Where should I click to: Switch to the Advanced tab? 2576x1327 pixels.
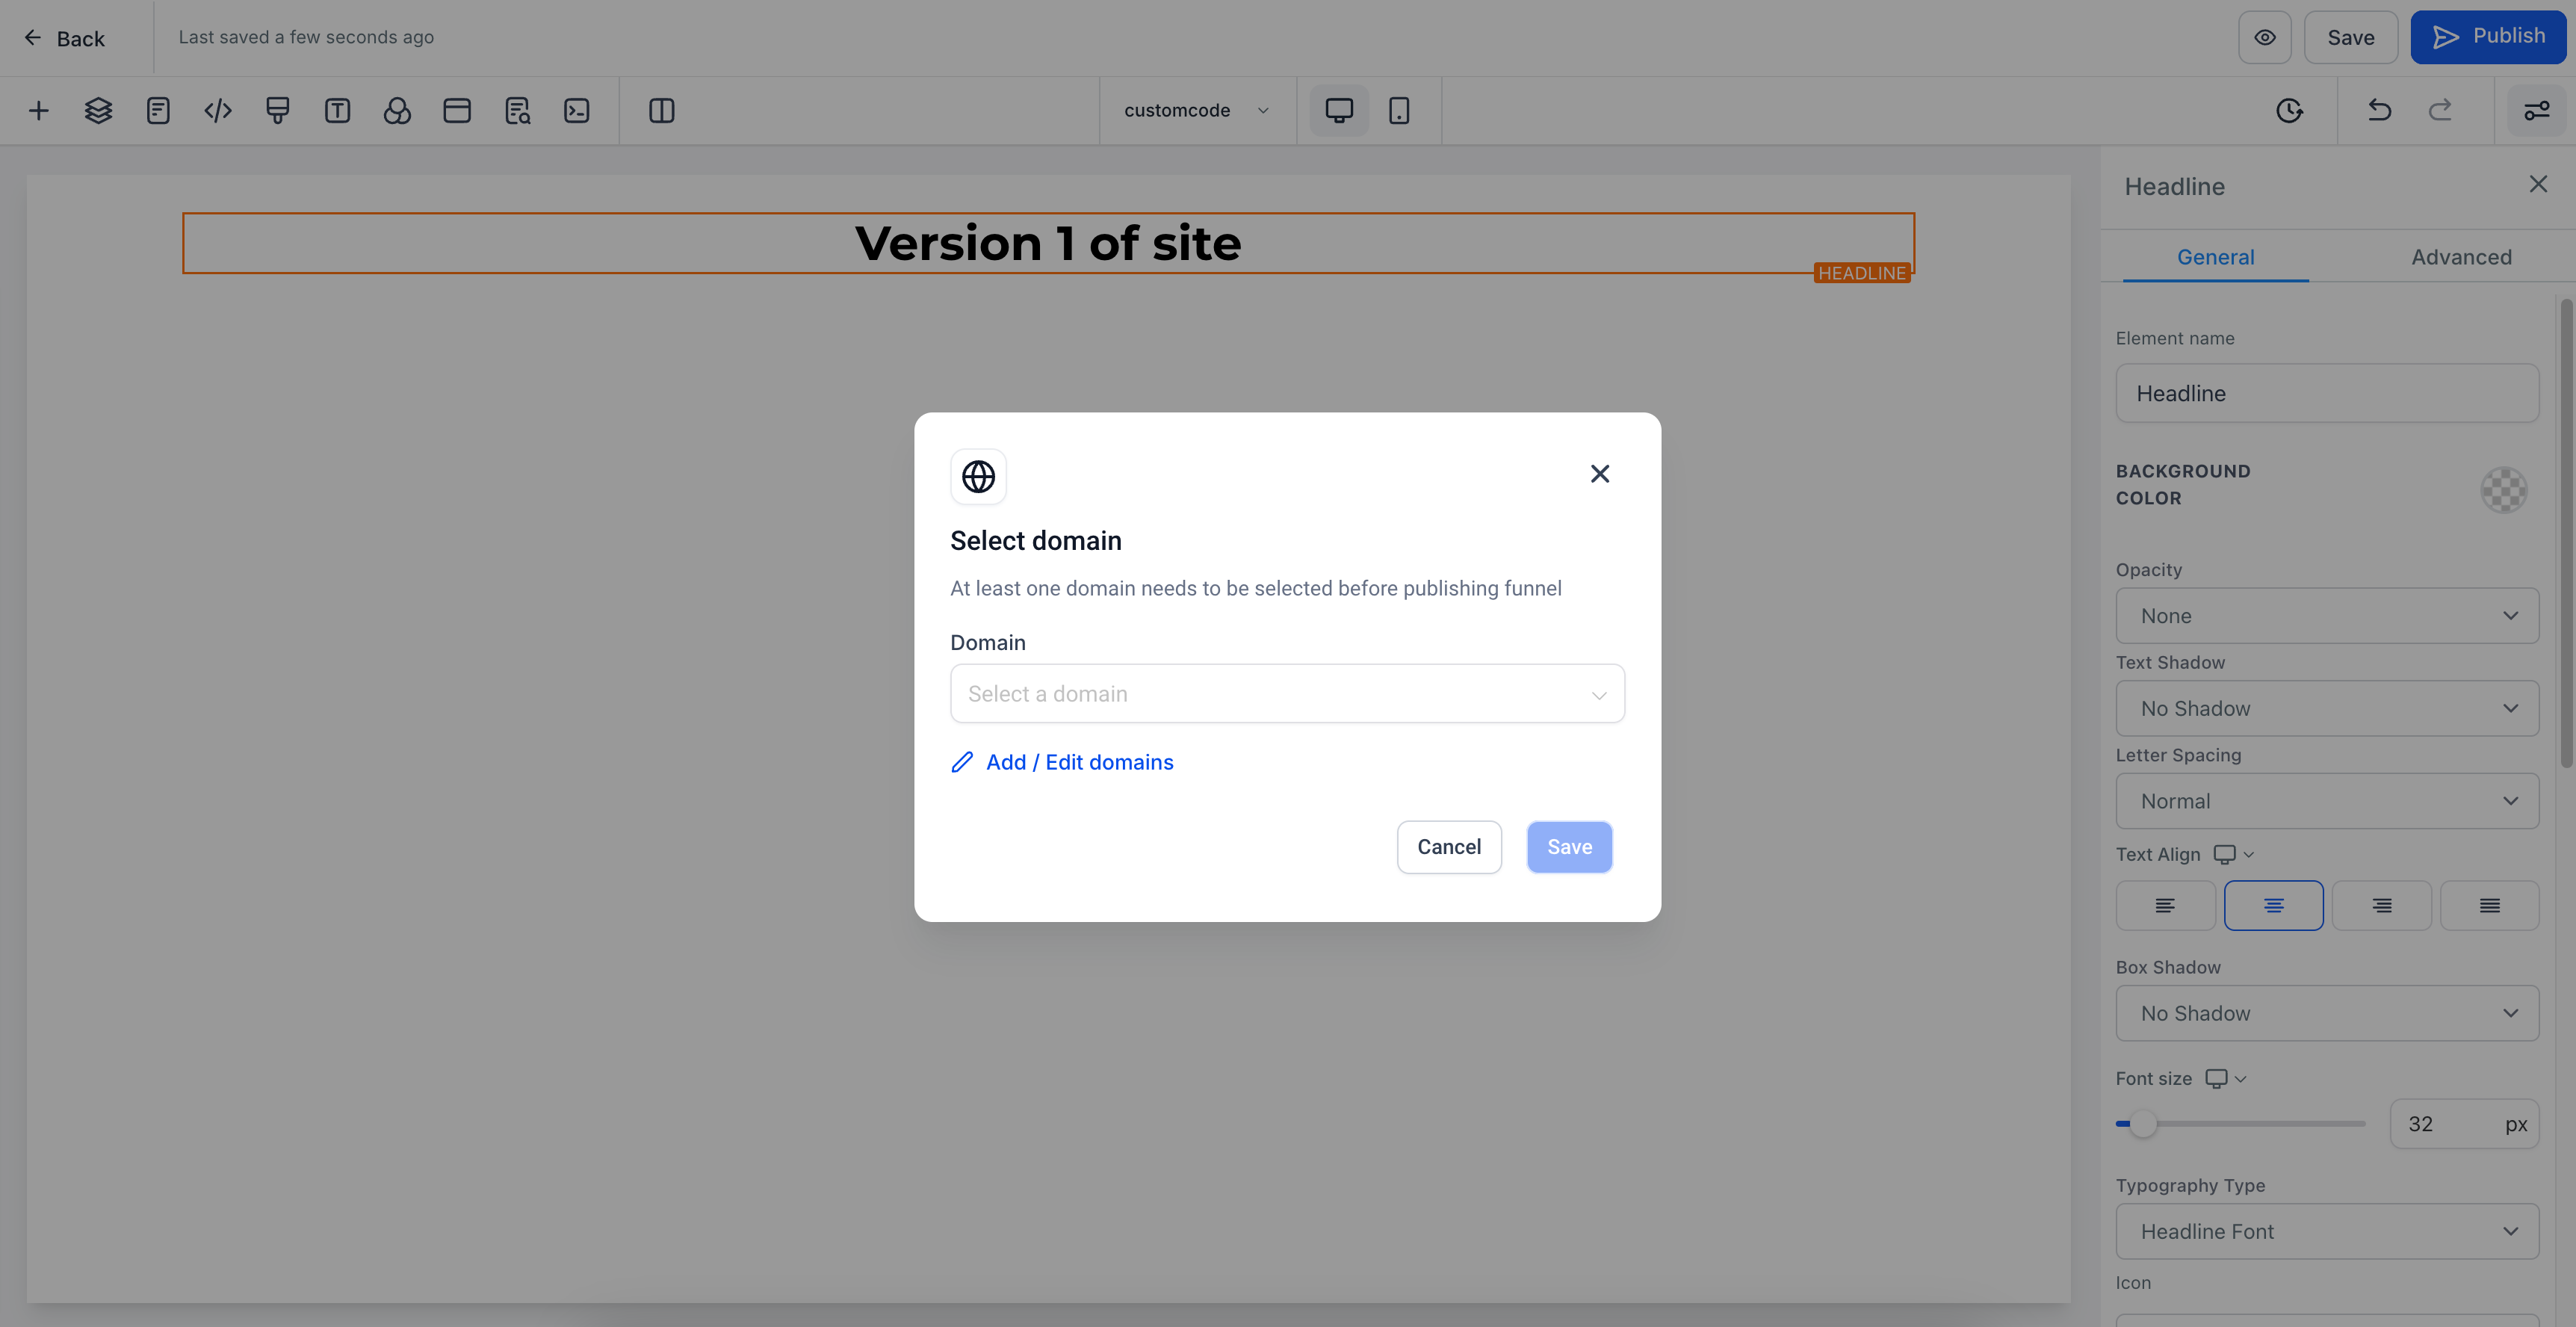[2461, 256]
